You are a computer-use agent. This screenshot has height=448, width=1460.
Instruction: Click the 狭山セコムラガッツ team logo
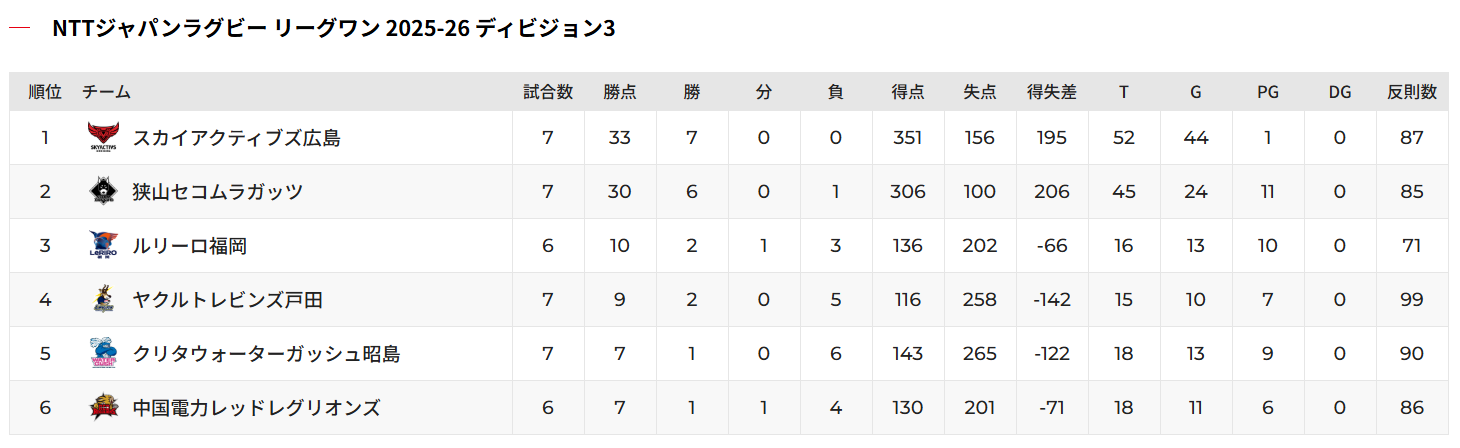(x=103, y=192)
